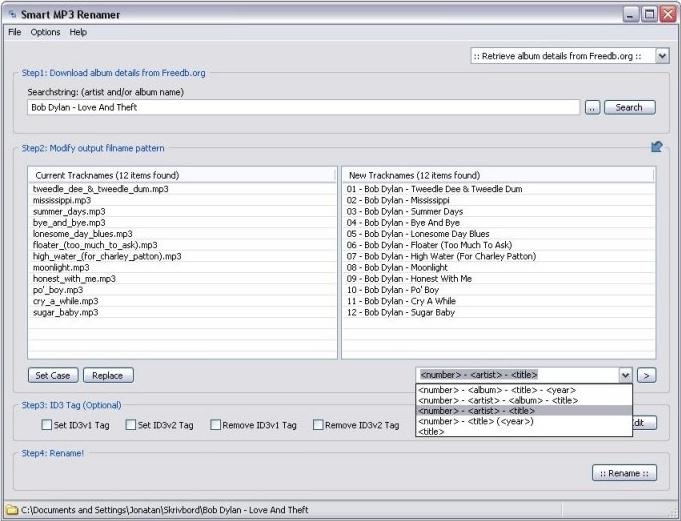Screen dimensions: 681x521
Task: Select moonlight.mp3 in current tracknames
Action: [182, 267]
